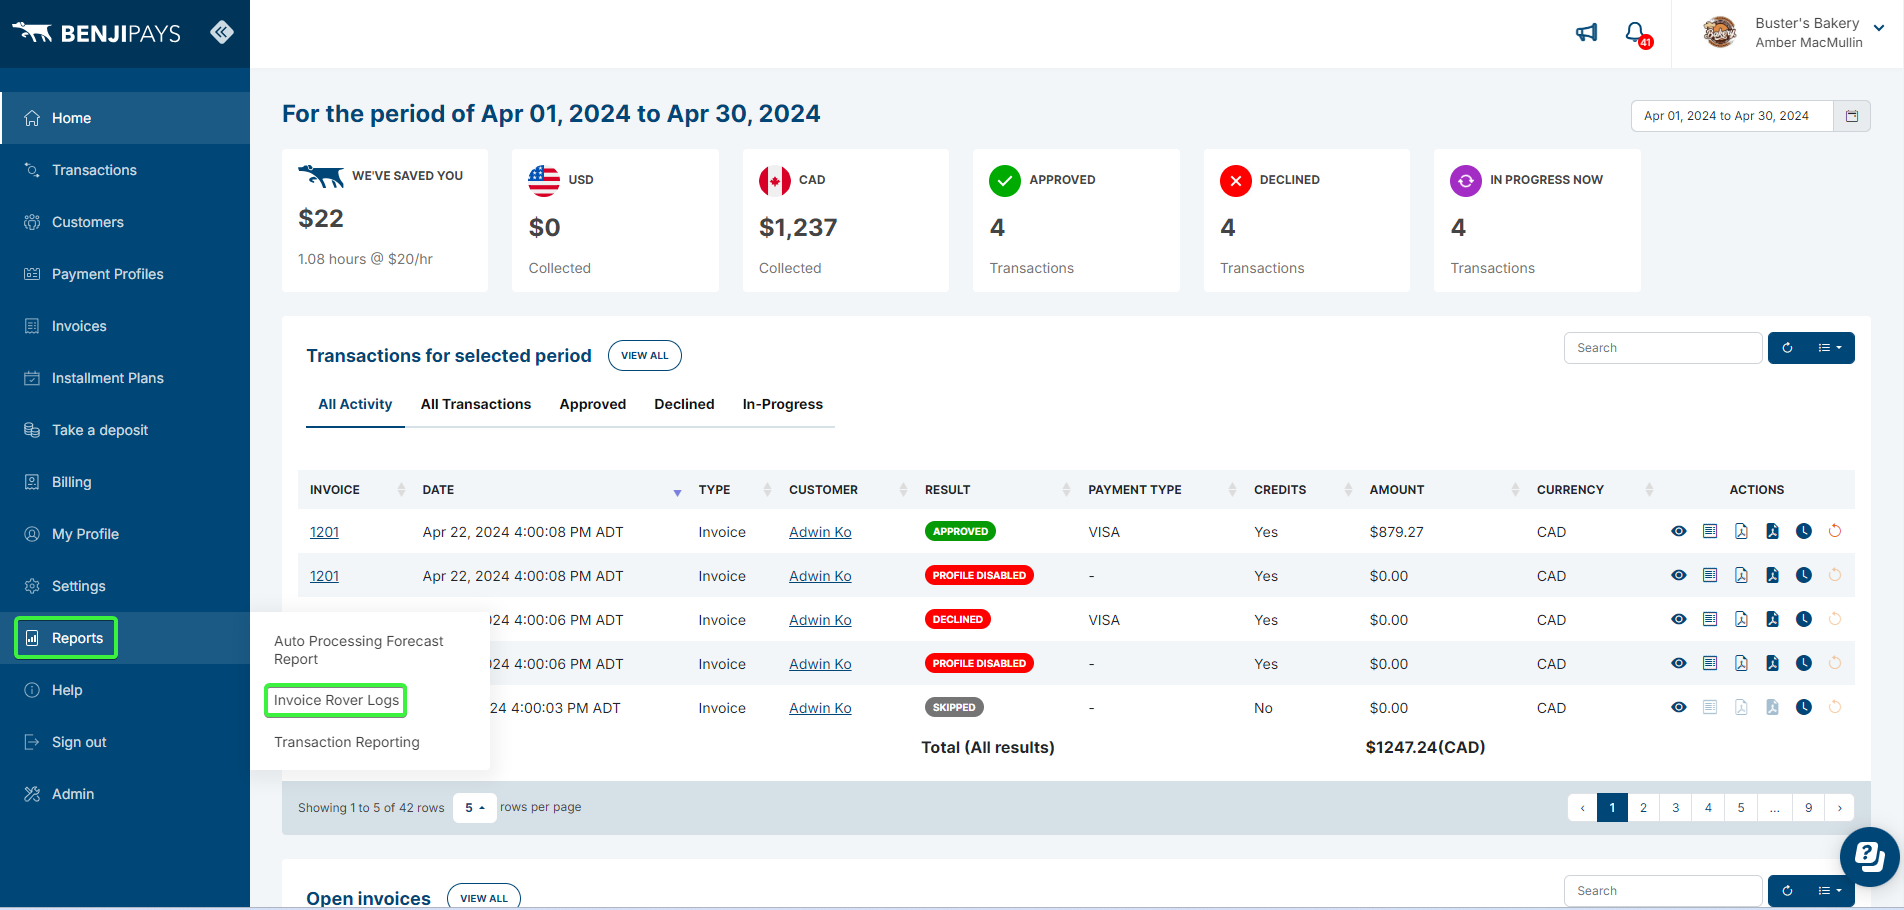Open Invoice Rover Logs report

click(336, 700)
